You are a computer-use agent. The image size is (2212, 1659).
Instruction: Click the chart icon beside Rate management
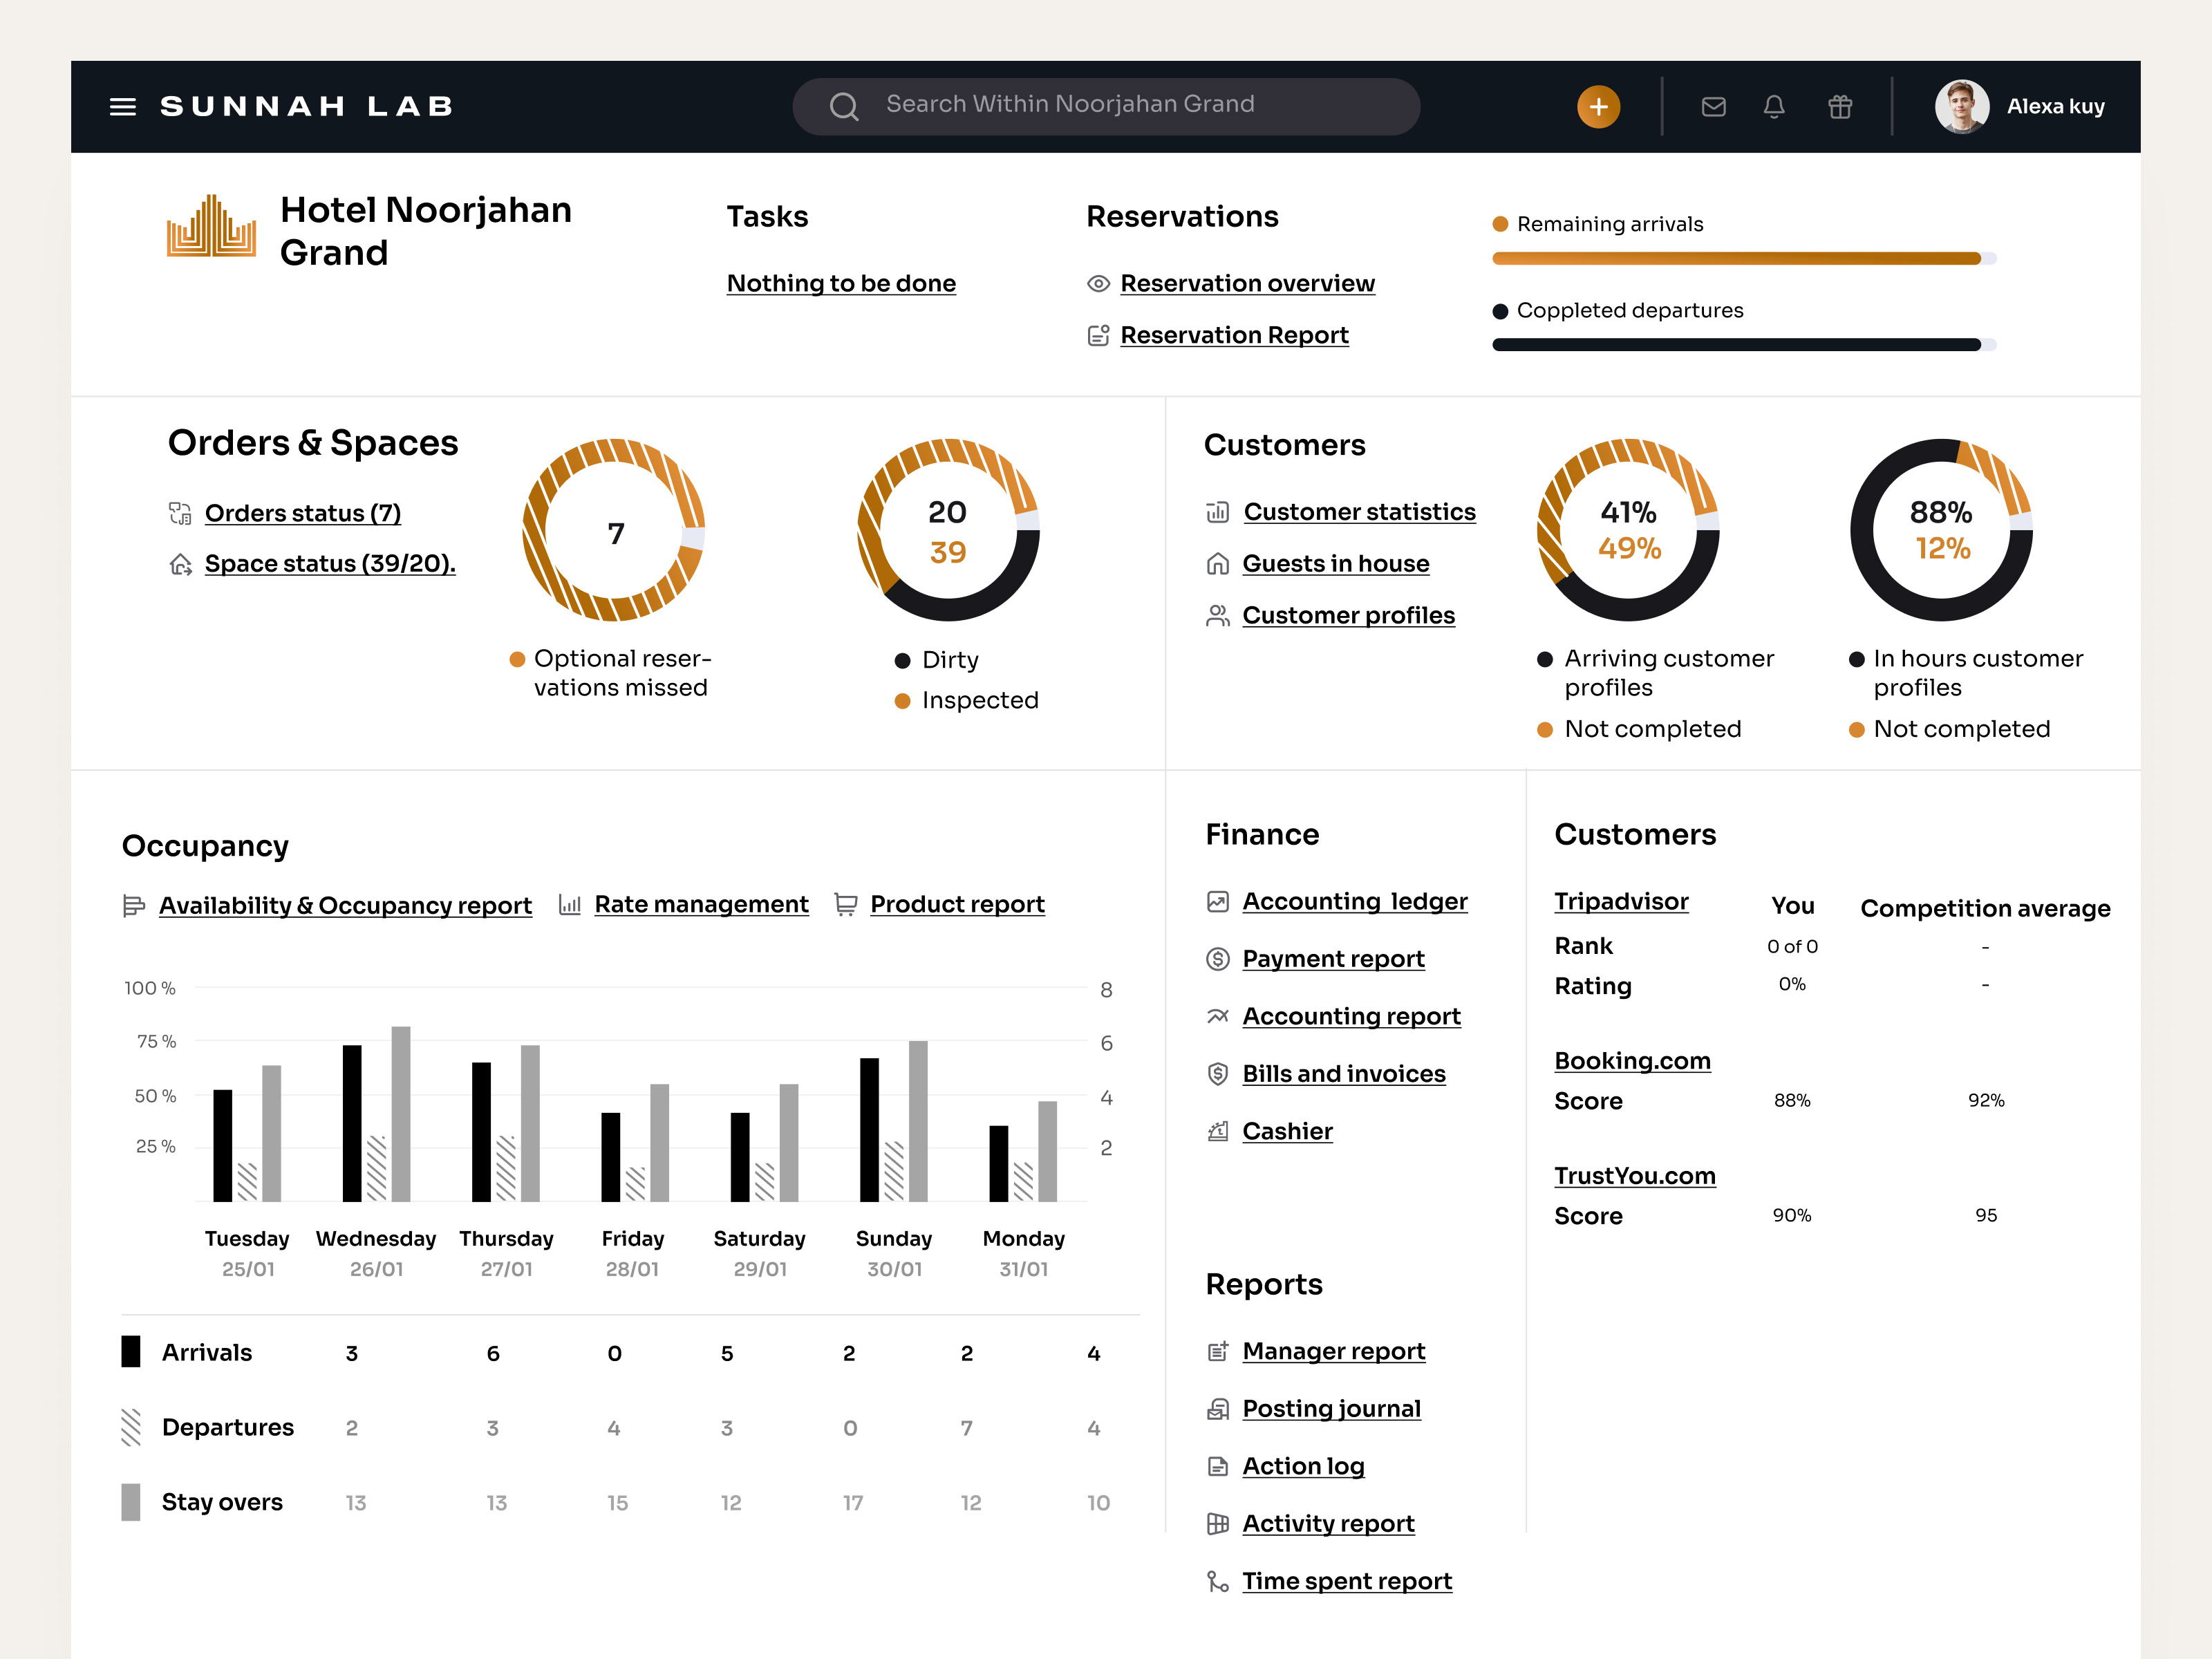571,904
